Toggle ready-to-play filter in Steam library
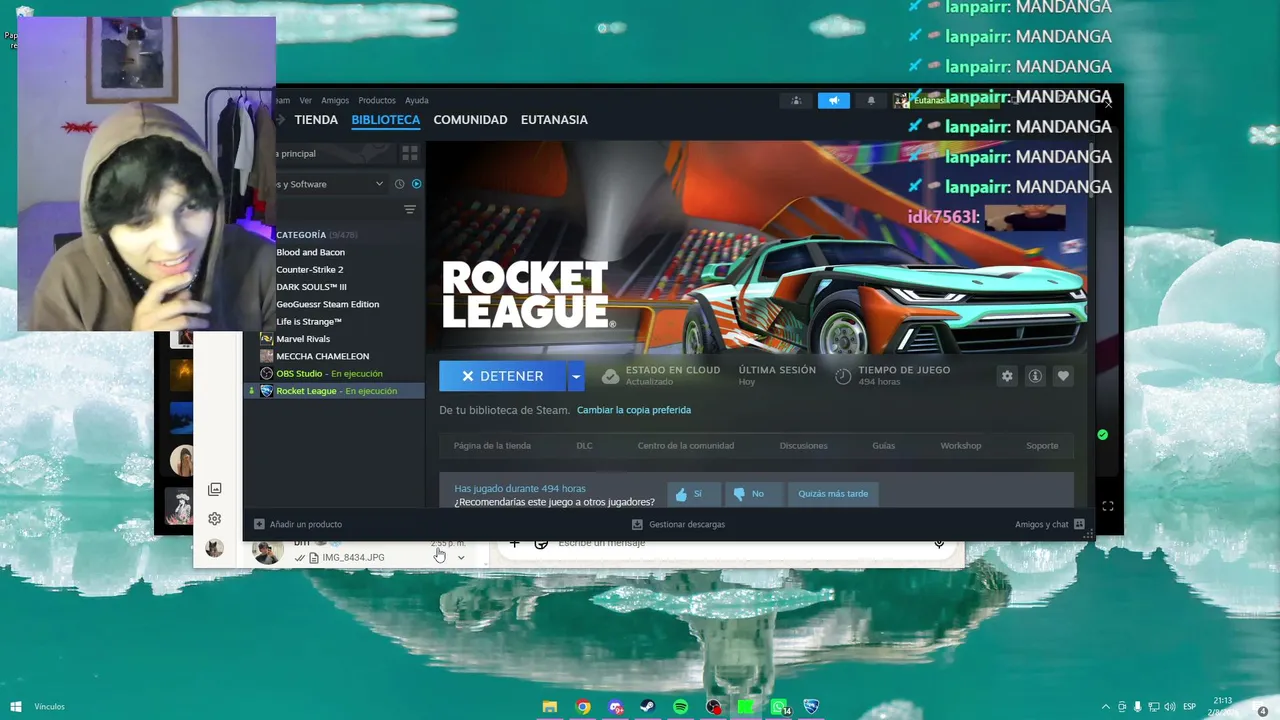 click(x=417, y=184)
